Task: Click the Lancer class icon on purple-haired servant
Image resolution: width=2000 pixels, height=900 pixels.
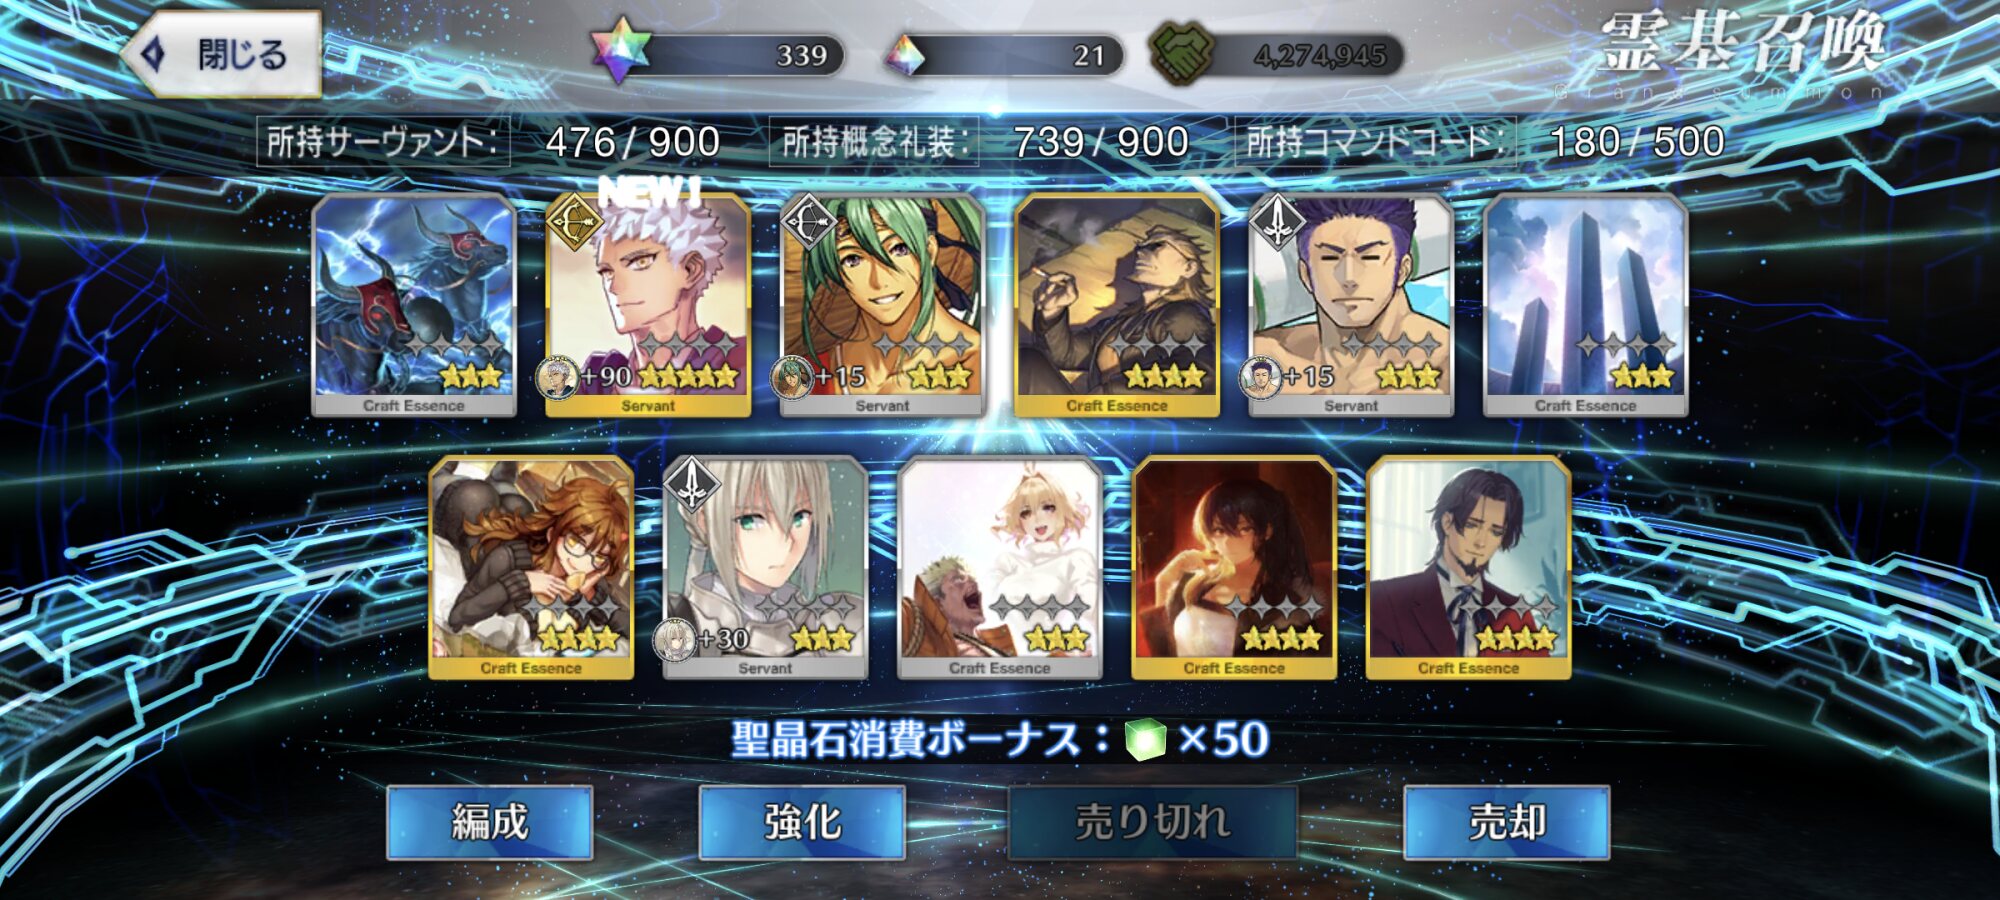Action: (1276, 222)
